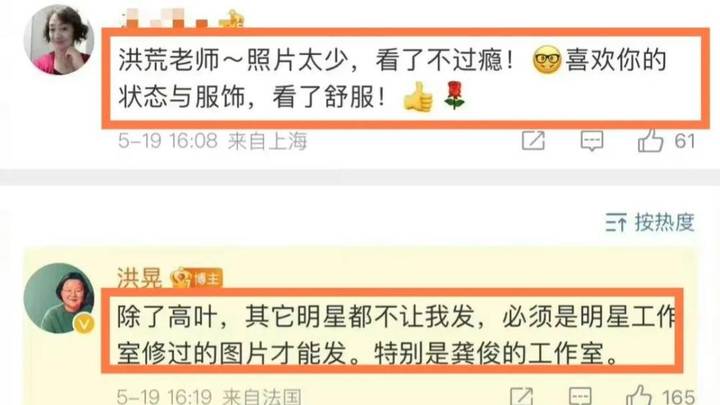
Task: Forward 洪晃's comment using share icon
Action: click(522, 396)
